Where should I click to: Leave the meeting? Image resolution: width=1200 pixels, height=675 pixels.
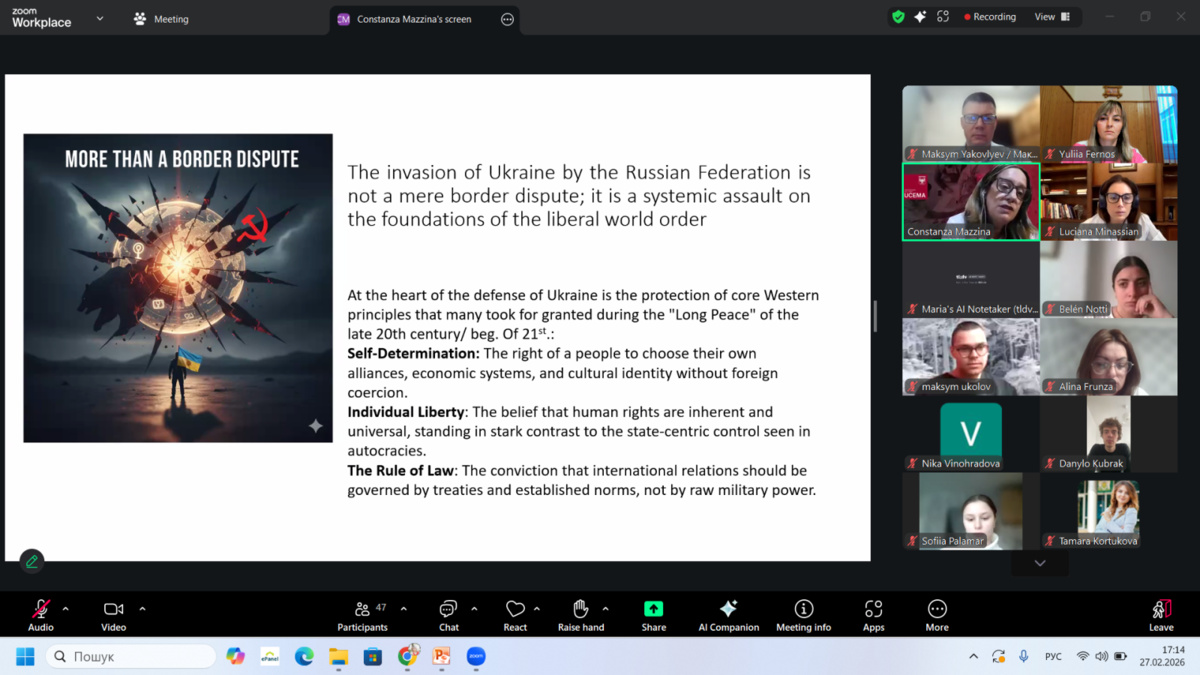pyautogui.click(x=1161, y=614)
